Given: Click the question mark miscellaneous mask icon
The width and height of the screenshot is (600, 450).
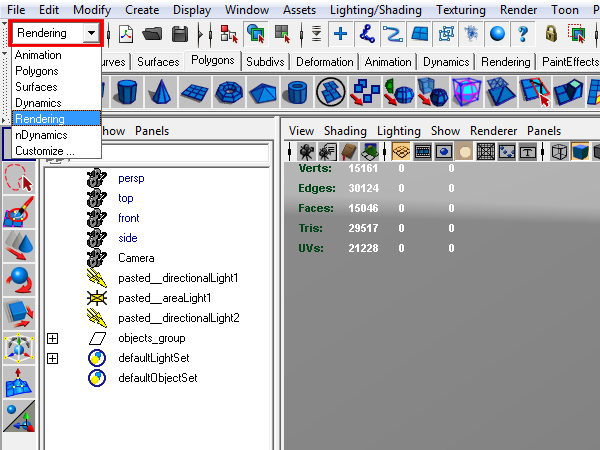Looking at the screenshot, I should coord(523,34).
